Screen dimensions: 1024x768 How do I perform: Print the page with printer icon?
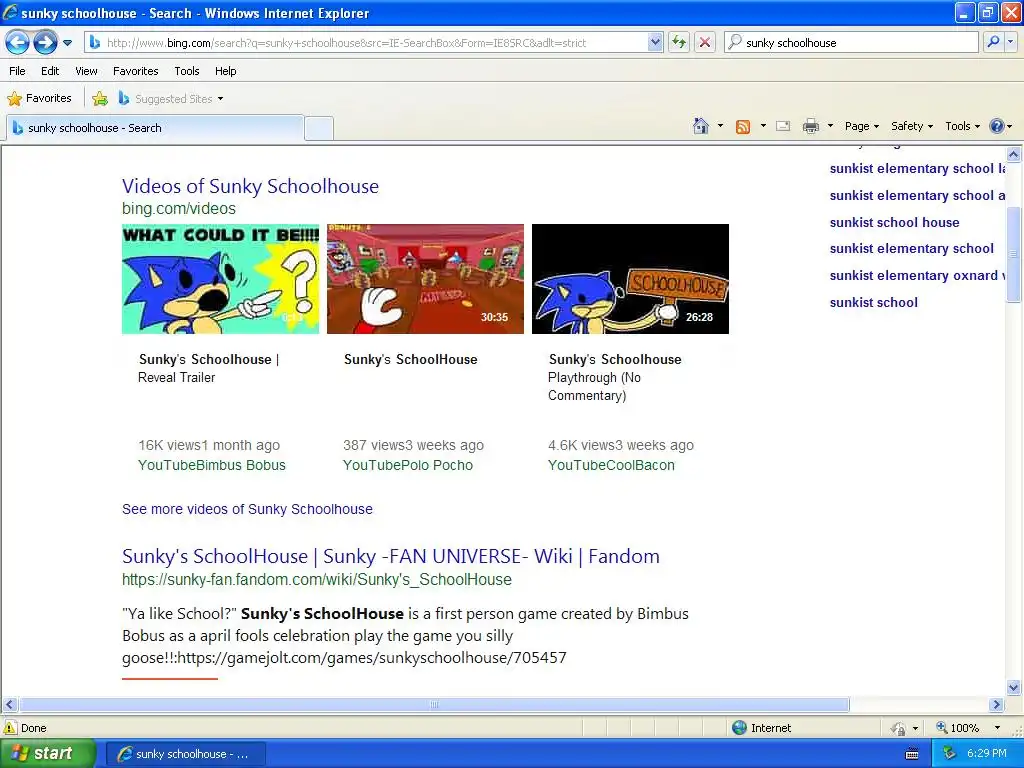coord(810,126)
